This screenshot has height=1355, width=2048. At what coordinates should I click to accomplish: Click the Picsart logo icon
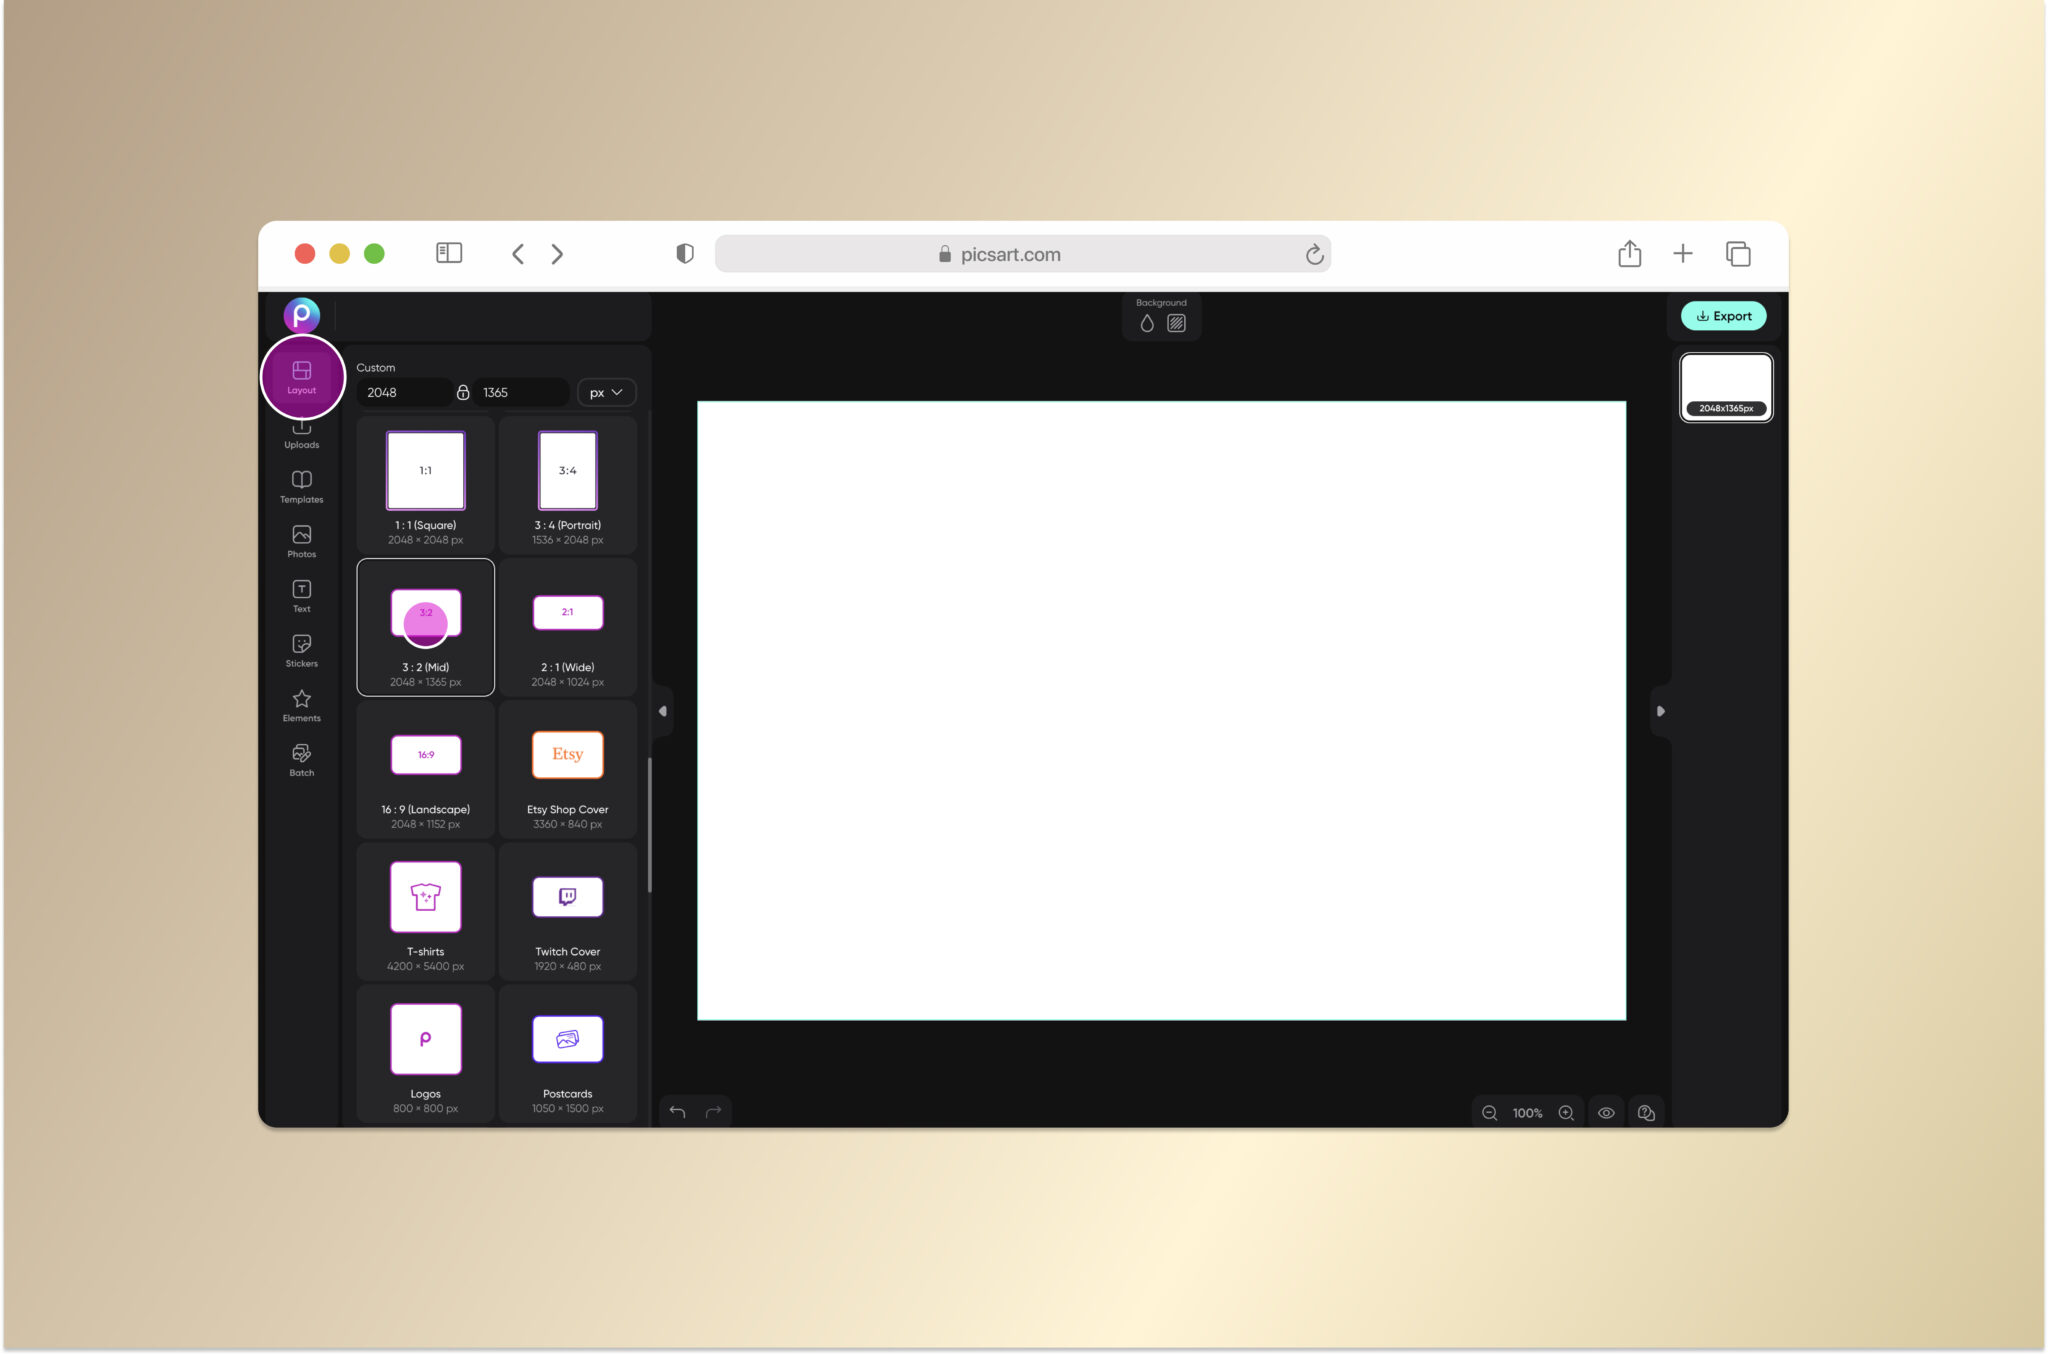point(301,315)
